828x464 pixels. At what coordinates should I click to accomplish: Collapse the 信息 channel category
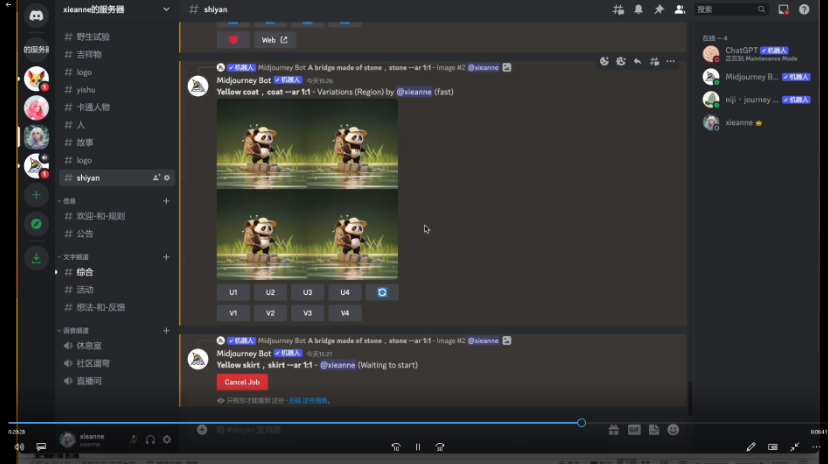coord(67,201)
